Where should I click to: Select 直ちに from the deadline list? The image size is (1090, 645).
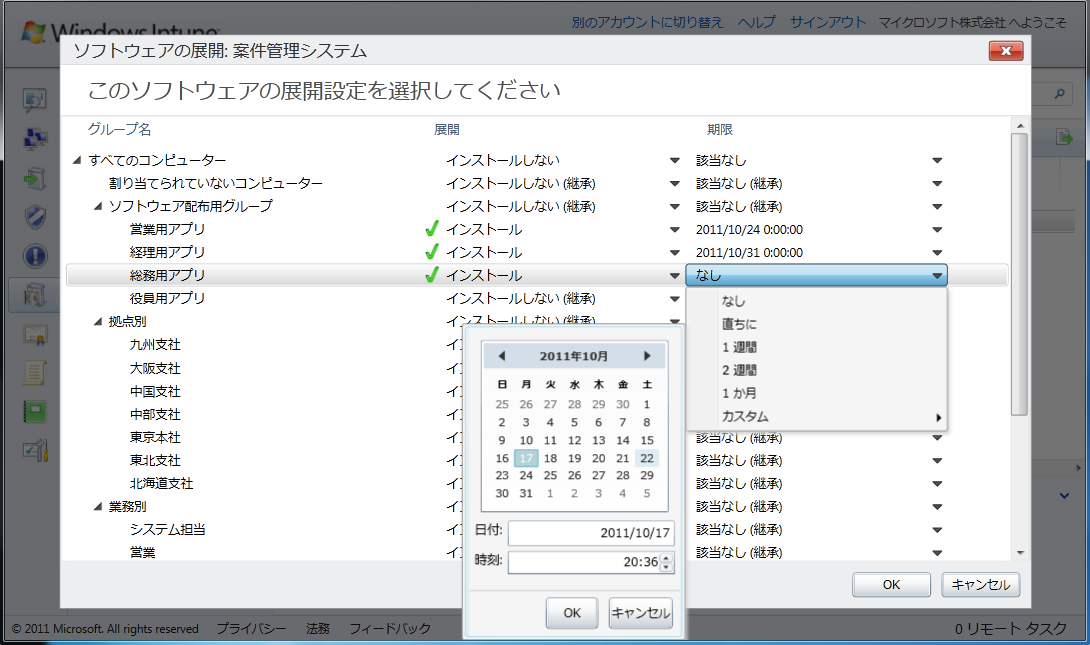click(x=739, y=324)
